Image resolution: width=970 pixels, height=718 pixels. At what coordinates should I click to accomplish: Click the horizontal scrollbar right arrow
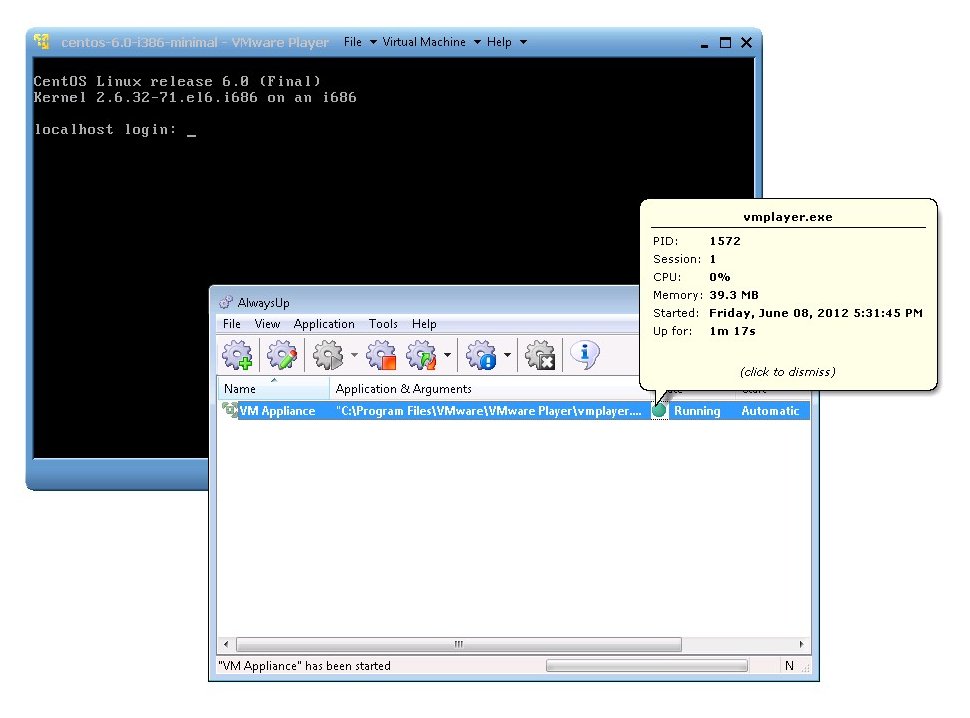tap(802, 644)
